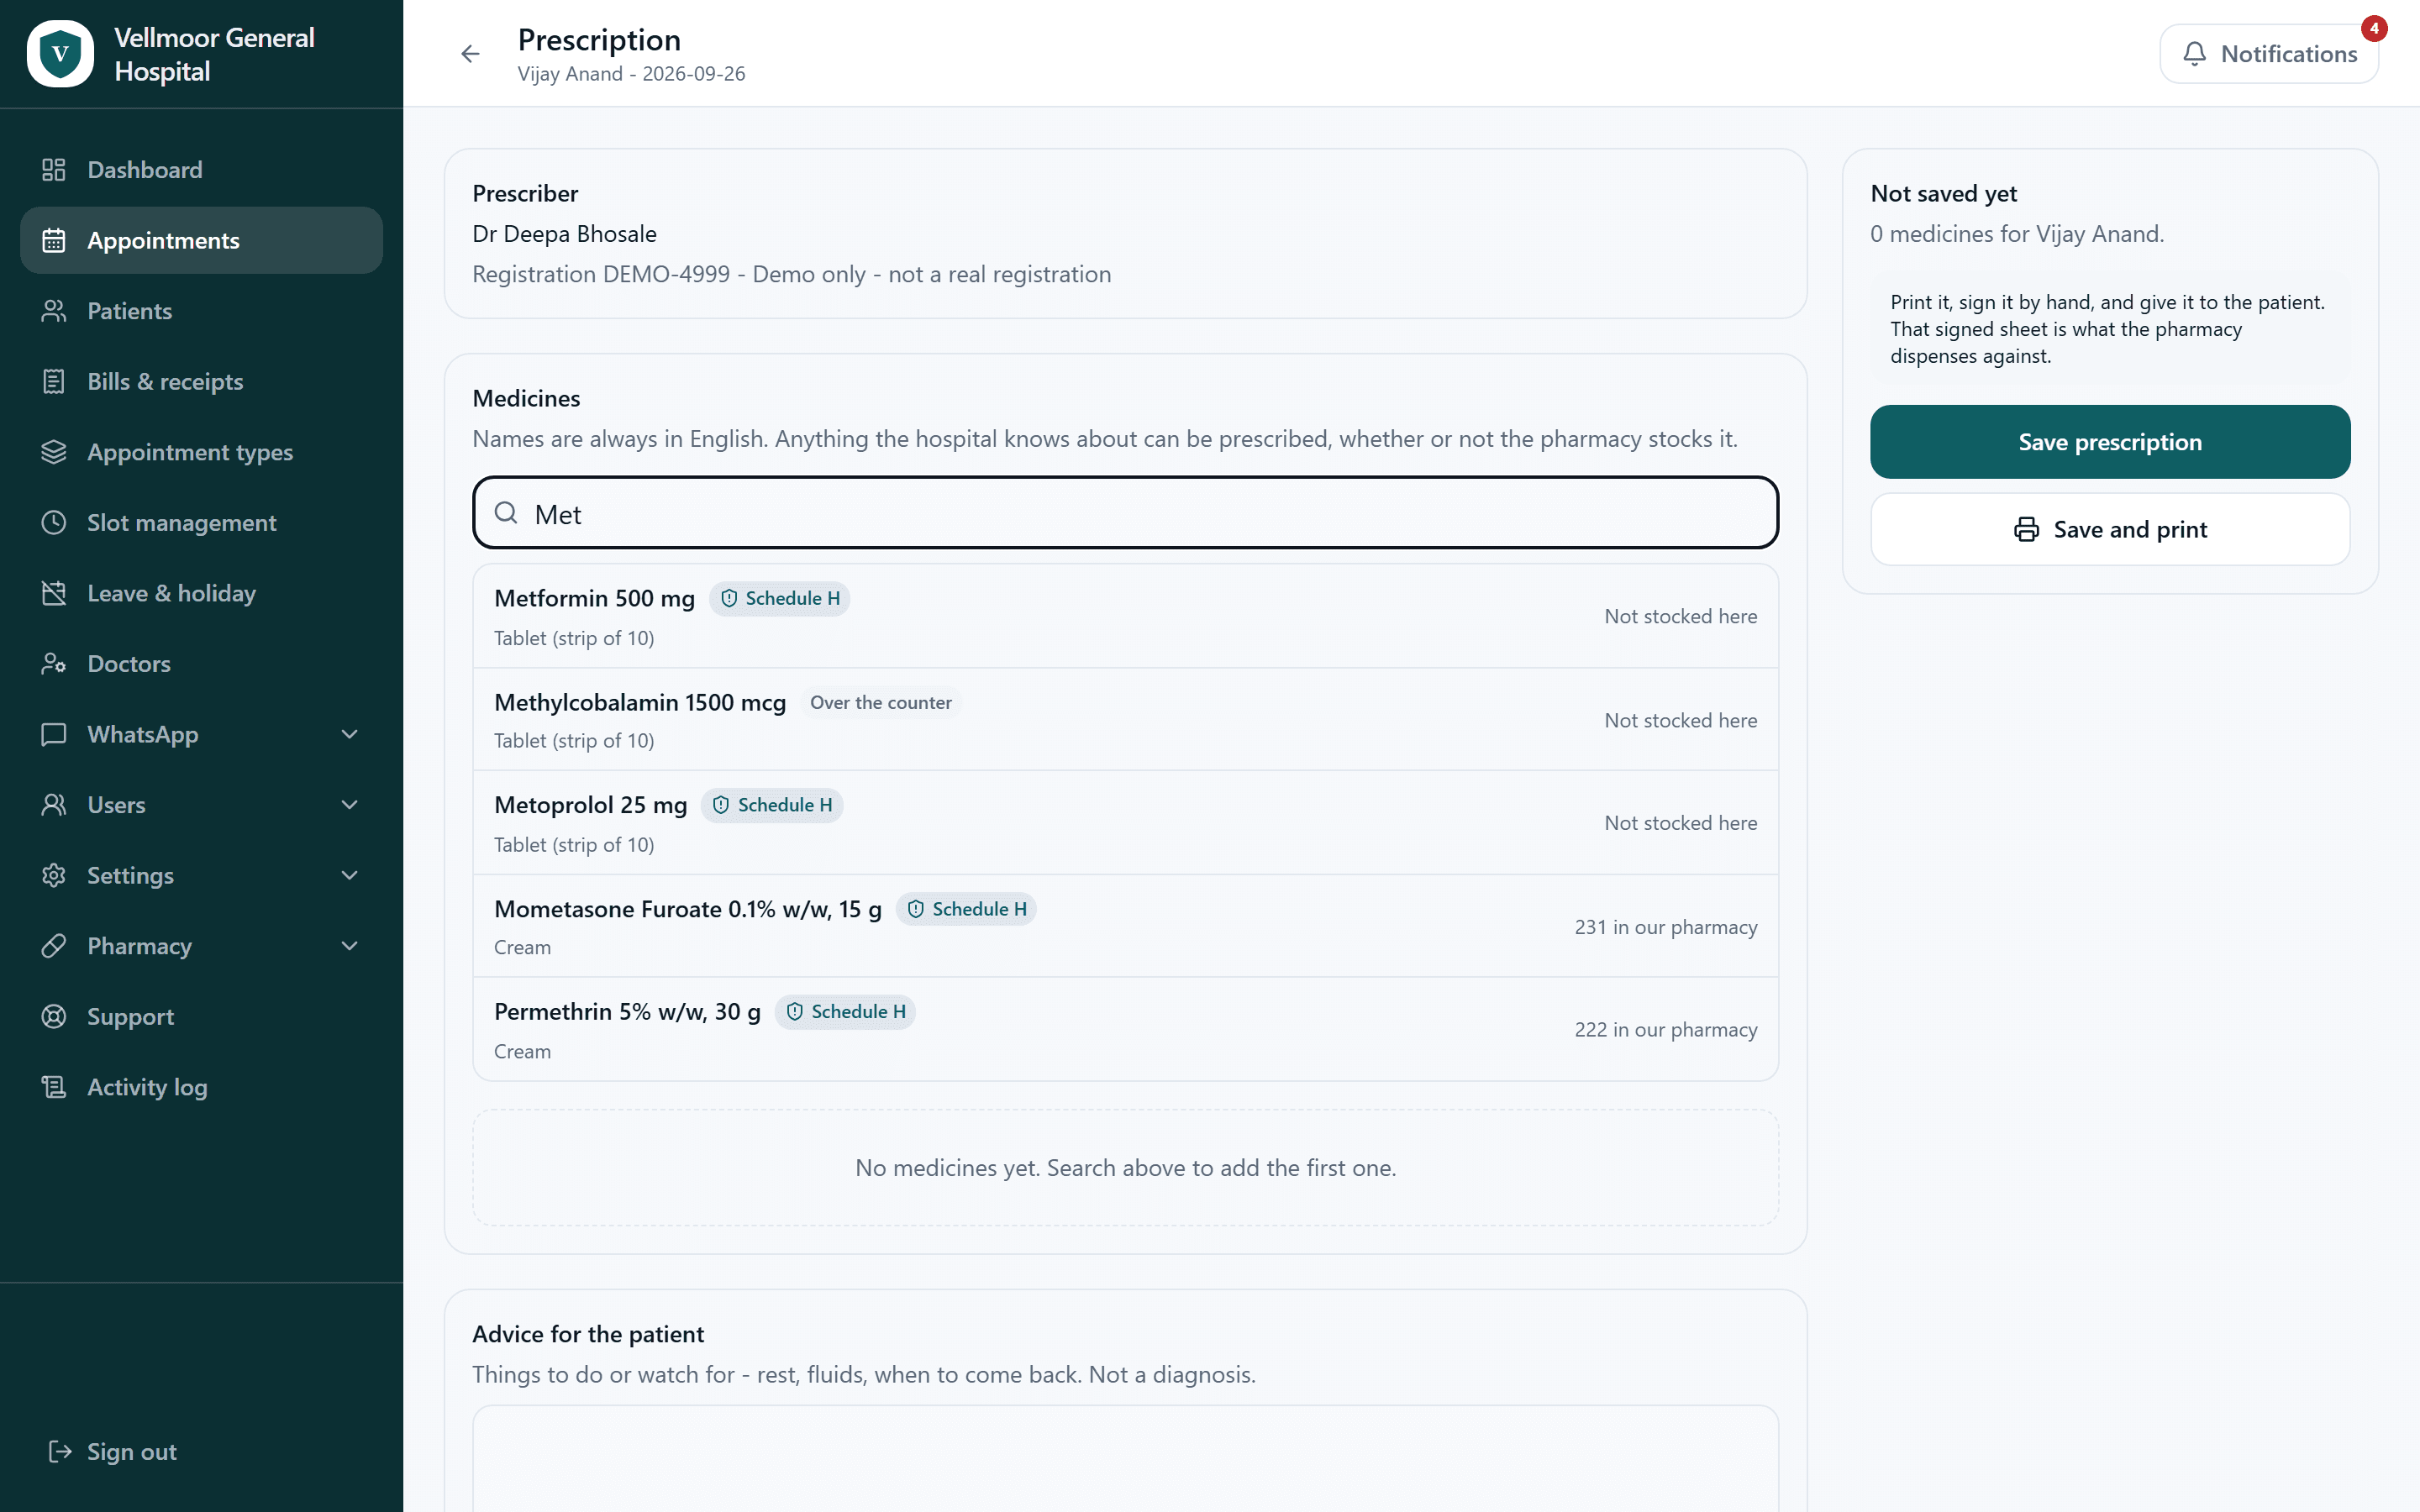2420x1512 pixels.
Task: Focus the medicine search field containing Met
Action: point(1125,513)
